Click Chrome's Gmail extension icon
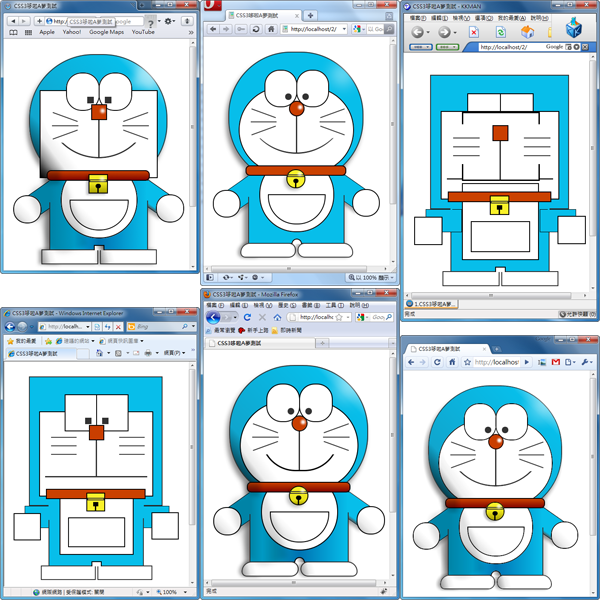 (x=556, y=362)
